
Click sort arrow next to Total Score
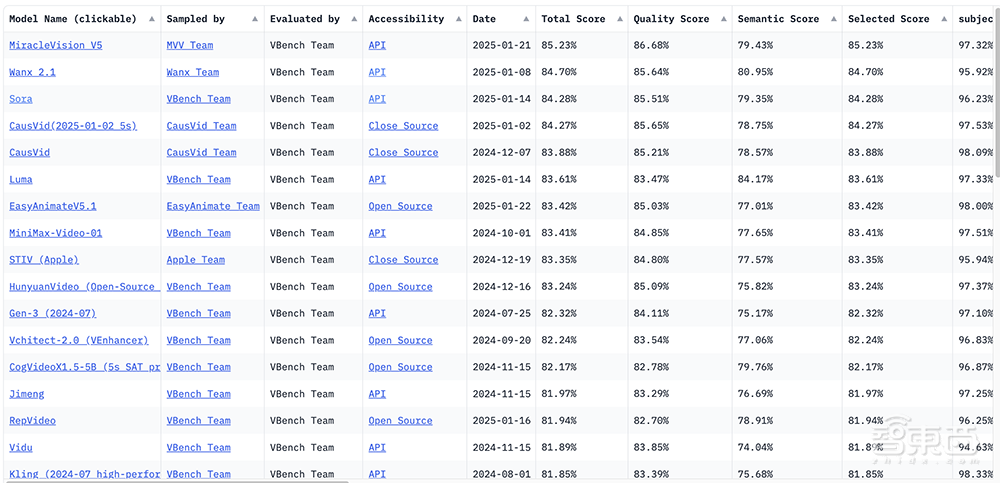coord(618,19)
